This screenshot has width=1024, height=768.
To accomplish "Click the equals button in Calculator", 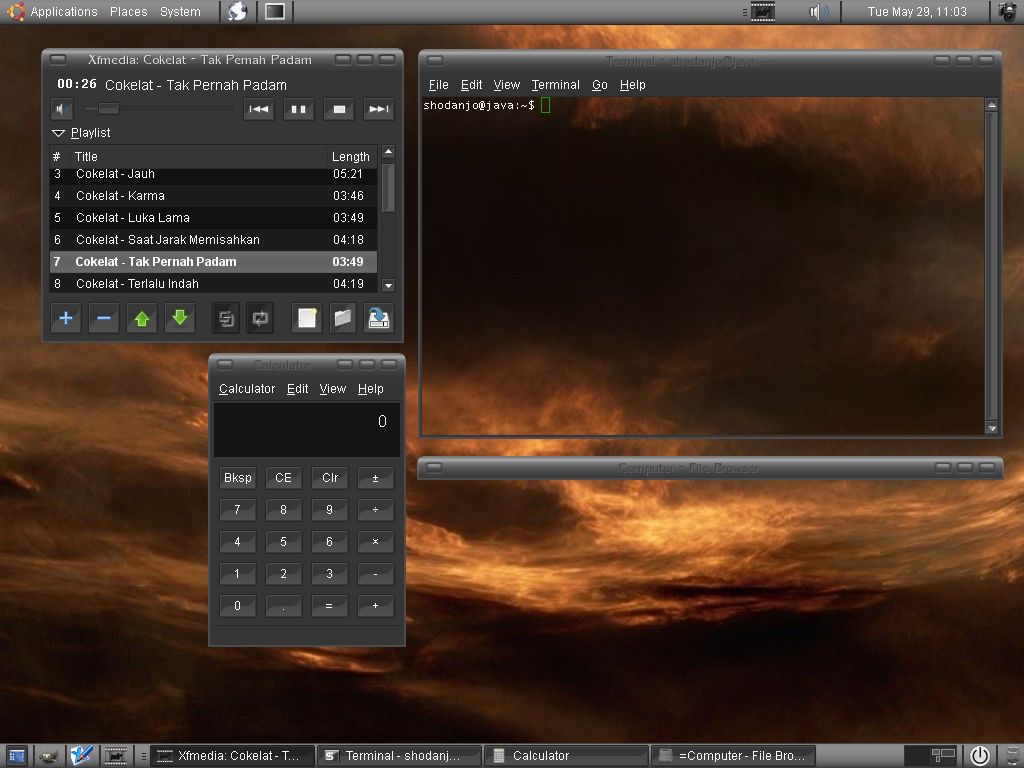I will [x=330, y=606].
